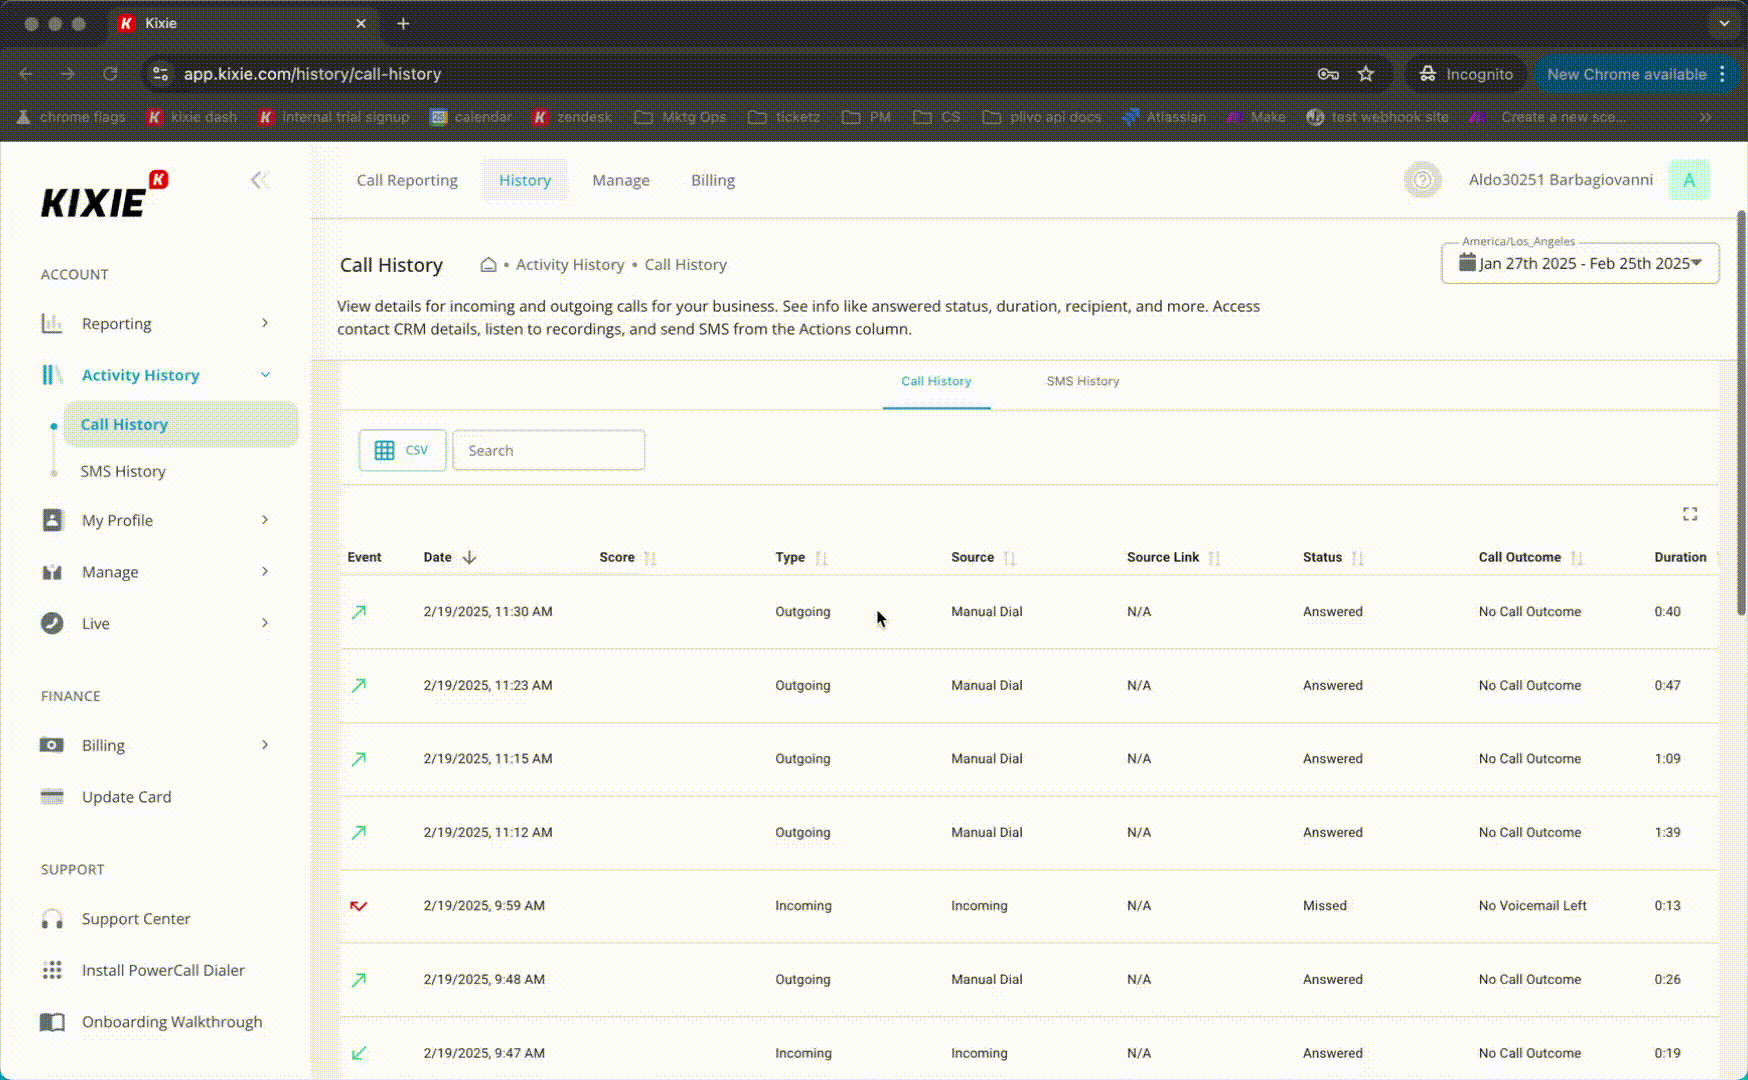The width and height of the screenshot is (1748, 1080).
Task: Toggle fullscreen table view icon
Action: coord(1690,514)
